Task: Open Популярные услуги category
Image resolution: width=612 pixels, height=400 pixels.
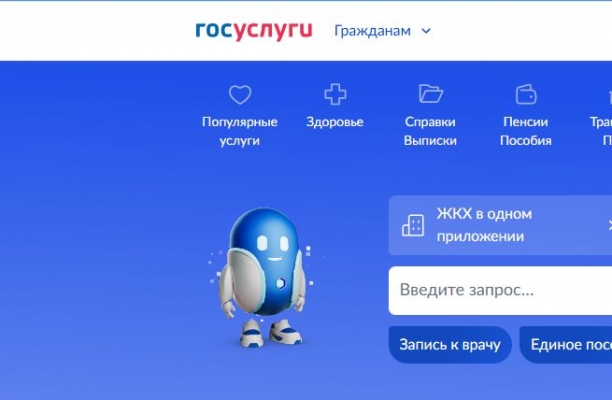Action: pyautogui.click(x=240, y=131)
